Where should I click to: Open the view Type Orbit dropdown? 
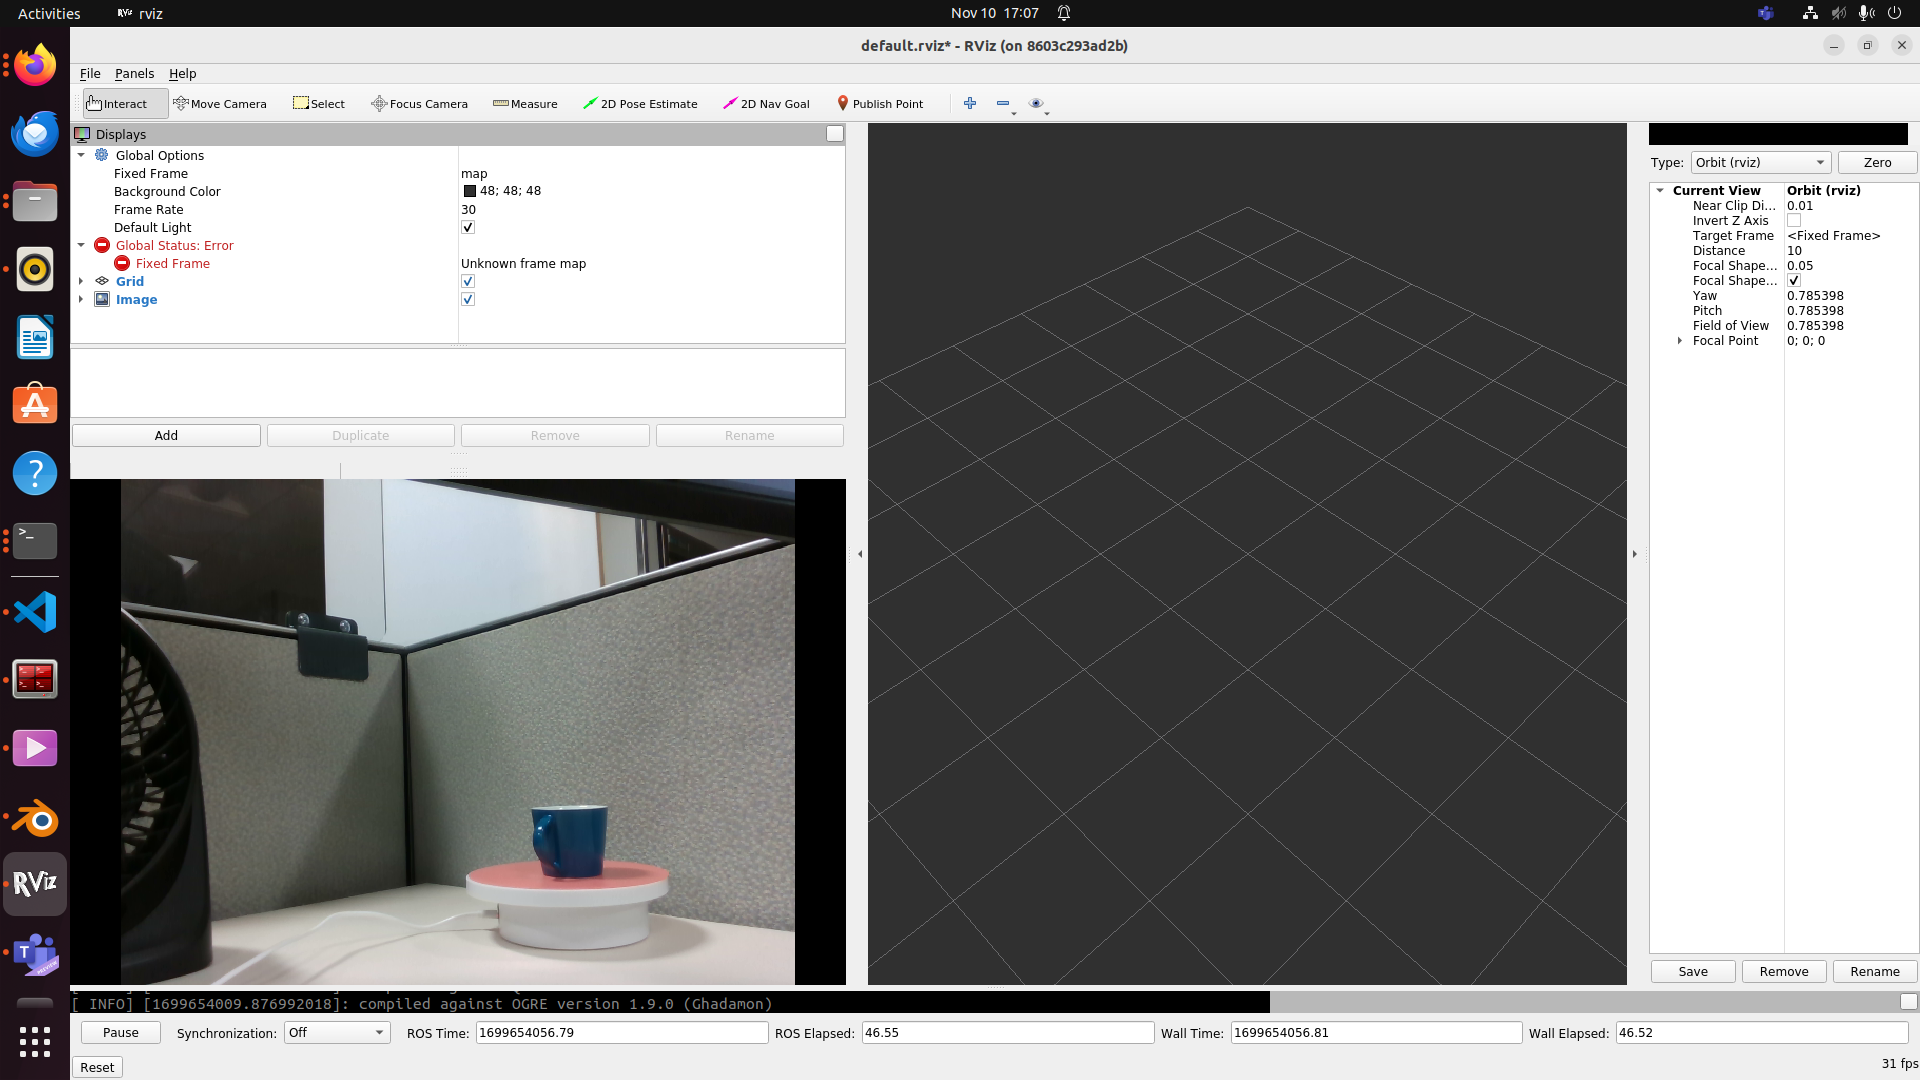1760,163
